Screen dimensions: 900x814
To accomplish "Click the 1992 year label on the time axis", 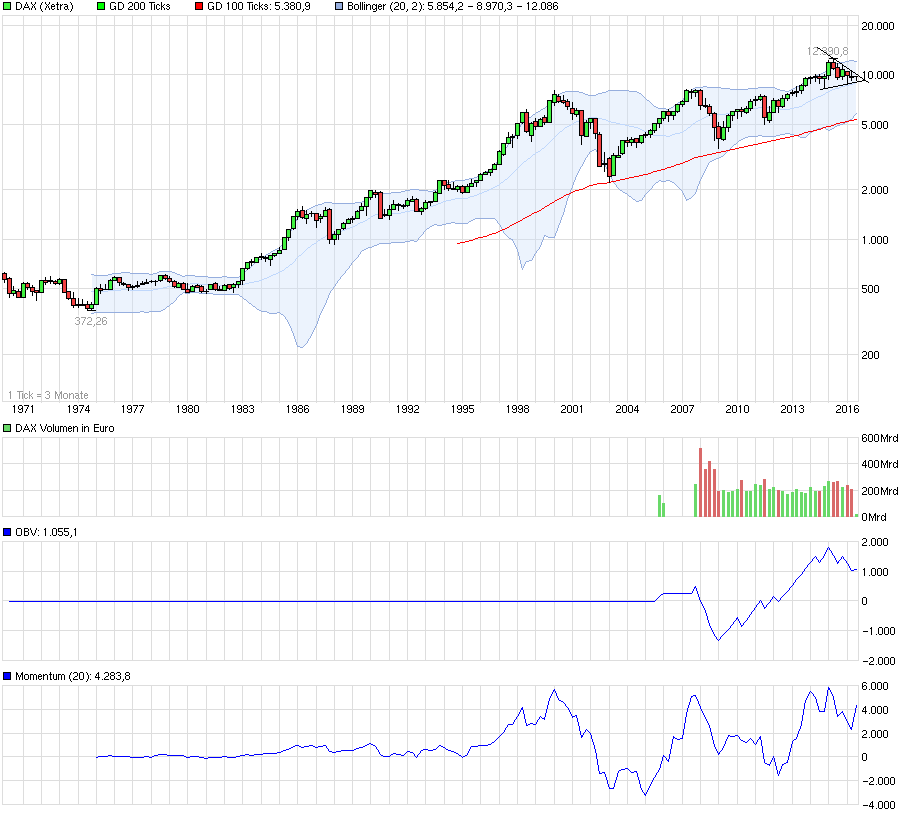I will pos(408,409).
